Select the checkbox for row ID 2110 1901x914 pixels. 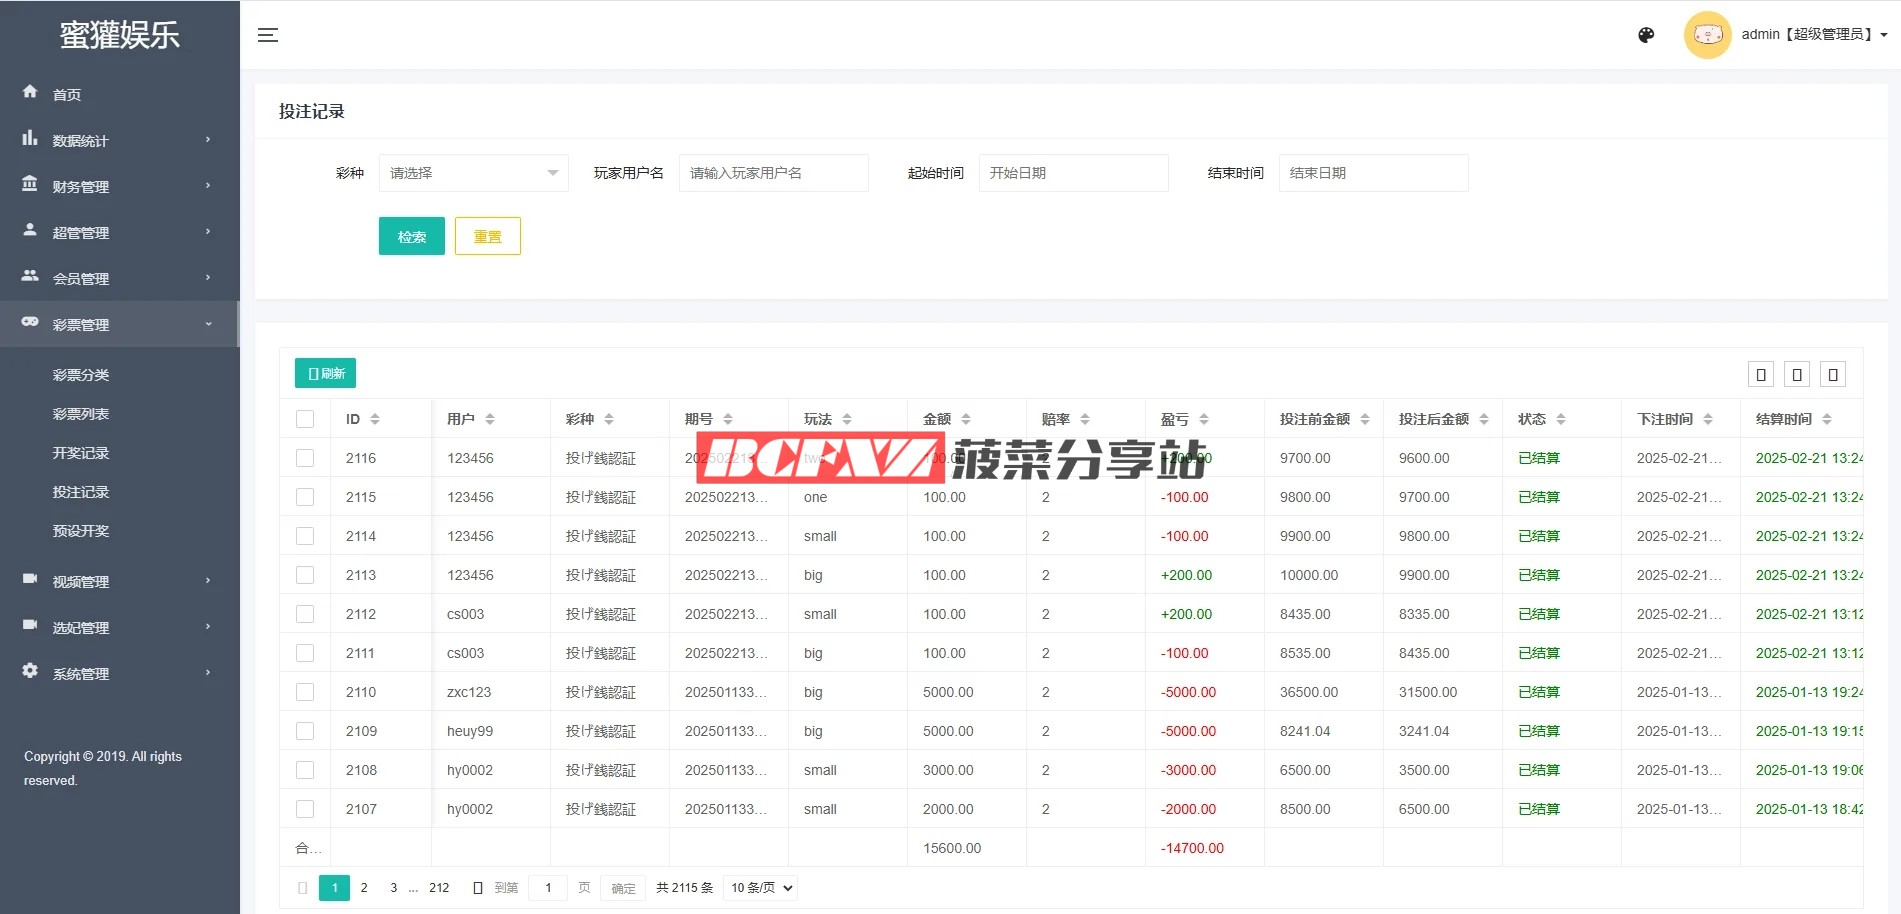pyautogui.click(x=305, y=692)
